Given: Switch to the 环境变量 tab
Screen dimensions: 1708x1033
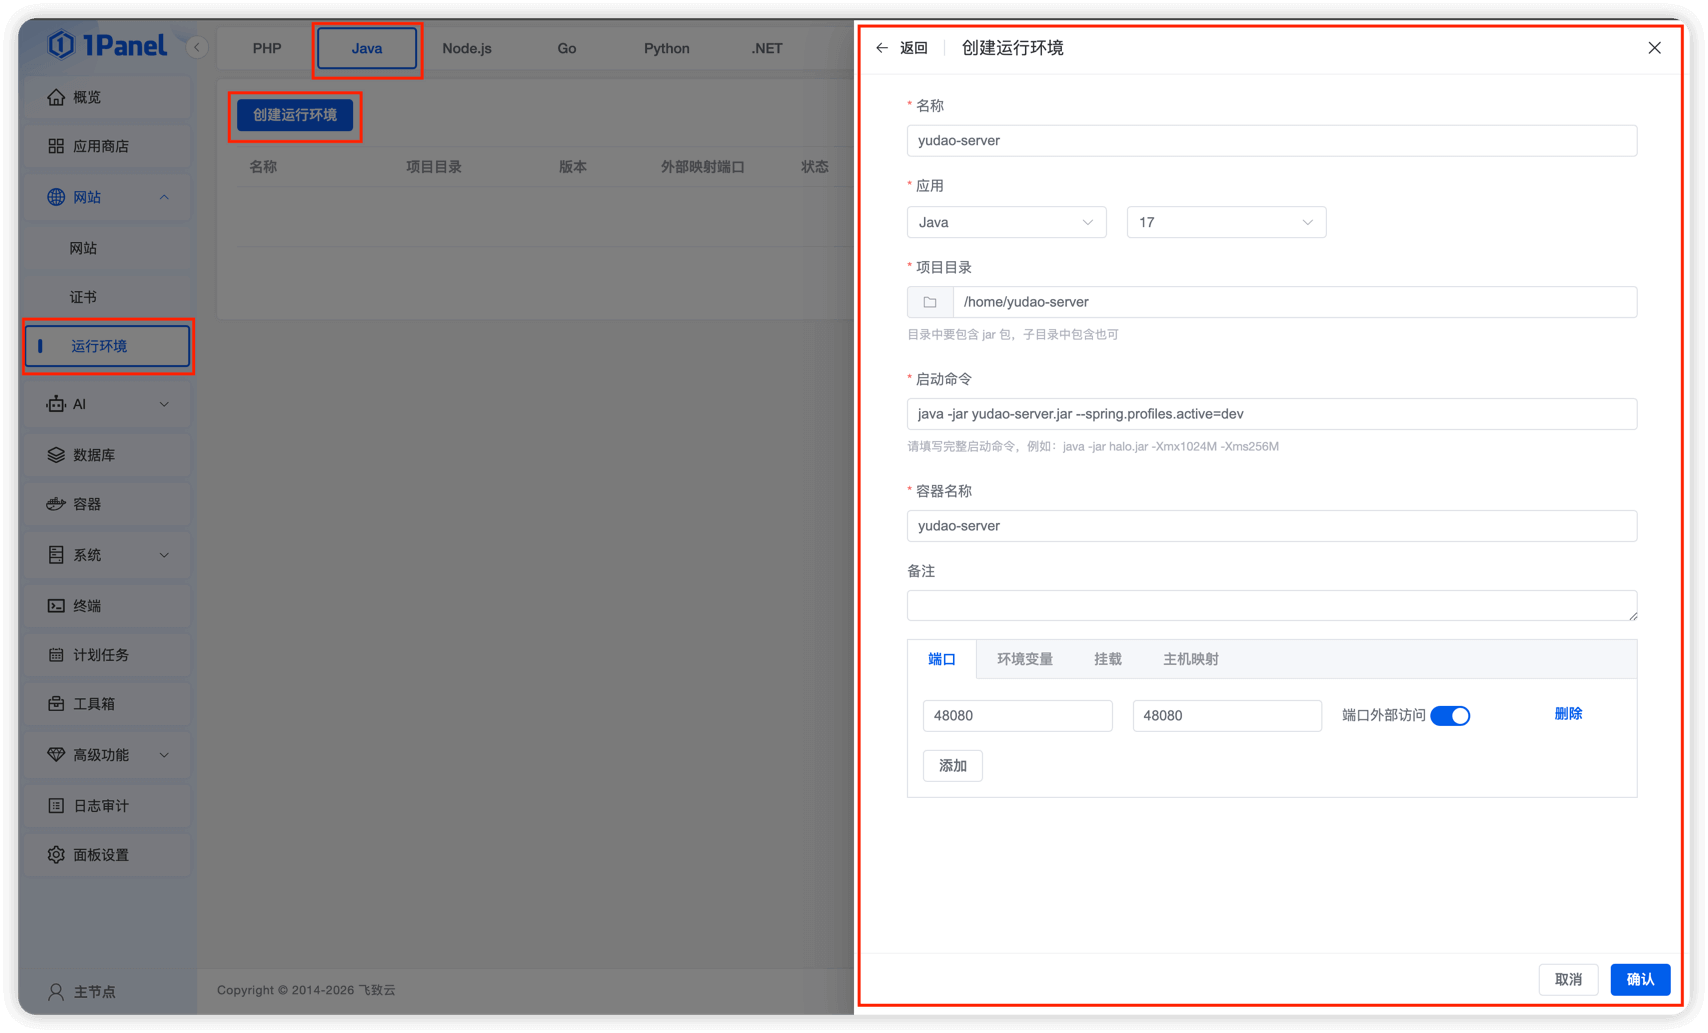Looking at the screenshot, I should pyautogui.click(x=1024, y=659).
